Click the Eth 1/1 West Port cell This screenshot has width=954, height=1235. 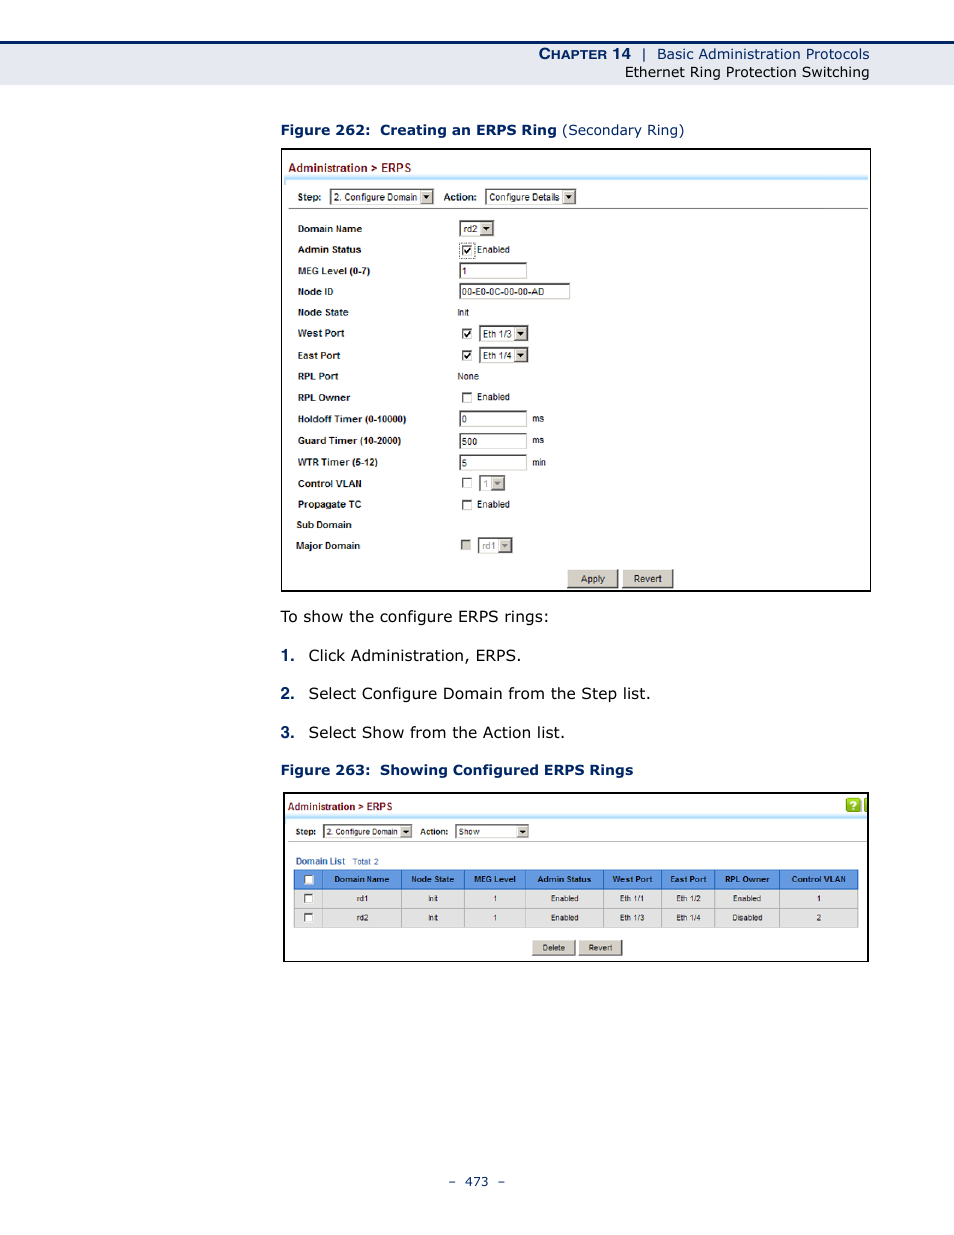[632, 899]
